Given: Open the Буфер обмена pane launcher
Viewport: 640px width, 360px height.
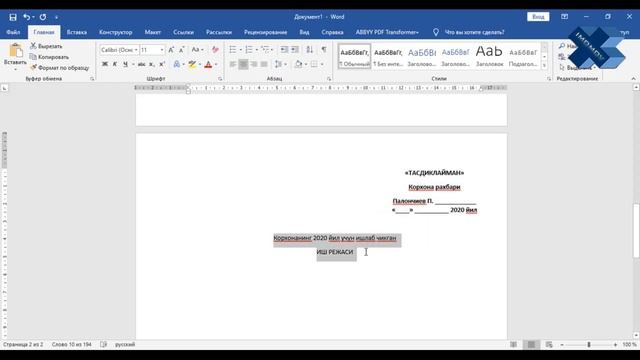Looking at the screenshot, I should (92, 78).
